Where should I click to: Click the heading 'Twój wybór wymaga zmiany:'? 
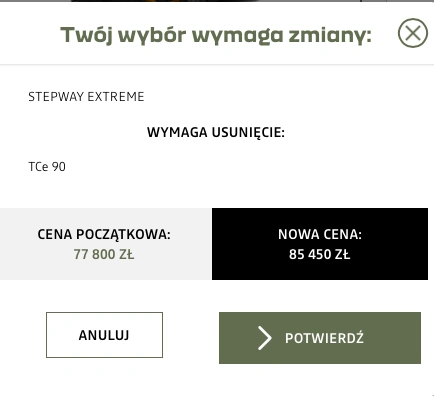click(216, 35)
